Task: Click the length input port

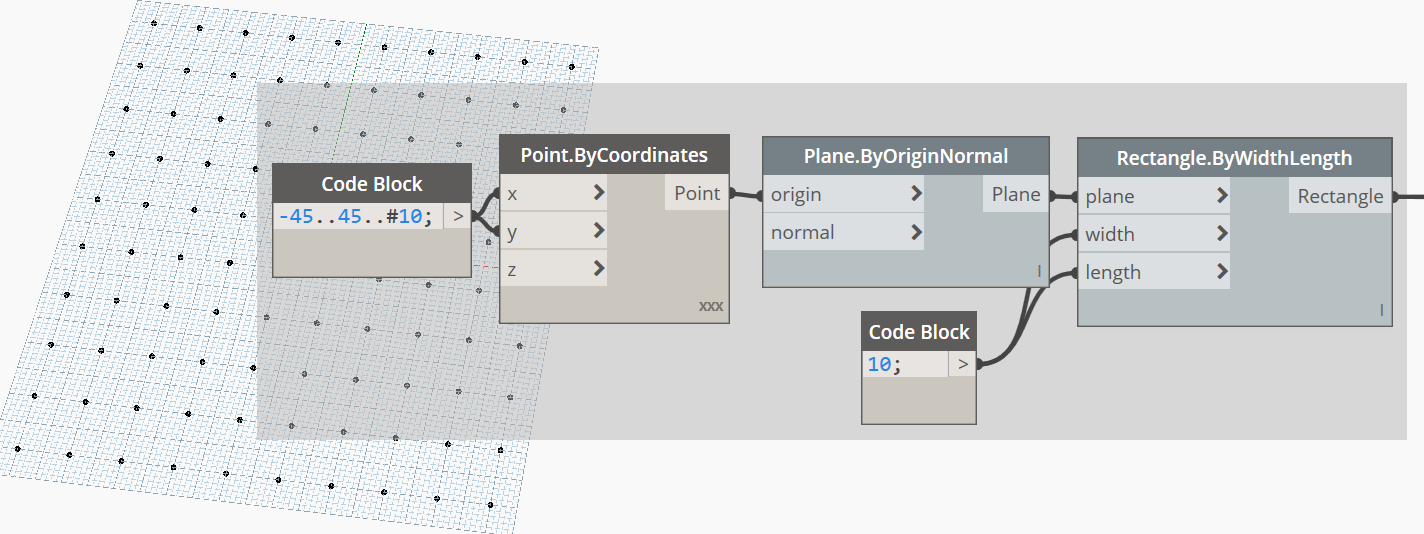Action: [x=1154, y=272]
